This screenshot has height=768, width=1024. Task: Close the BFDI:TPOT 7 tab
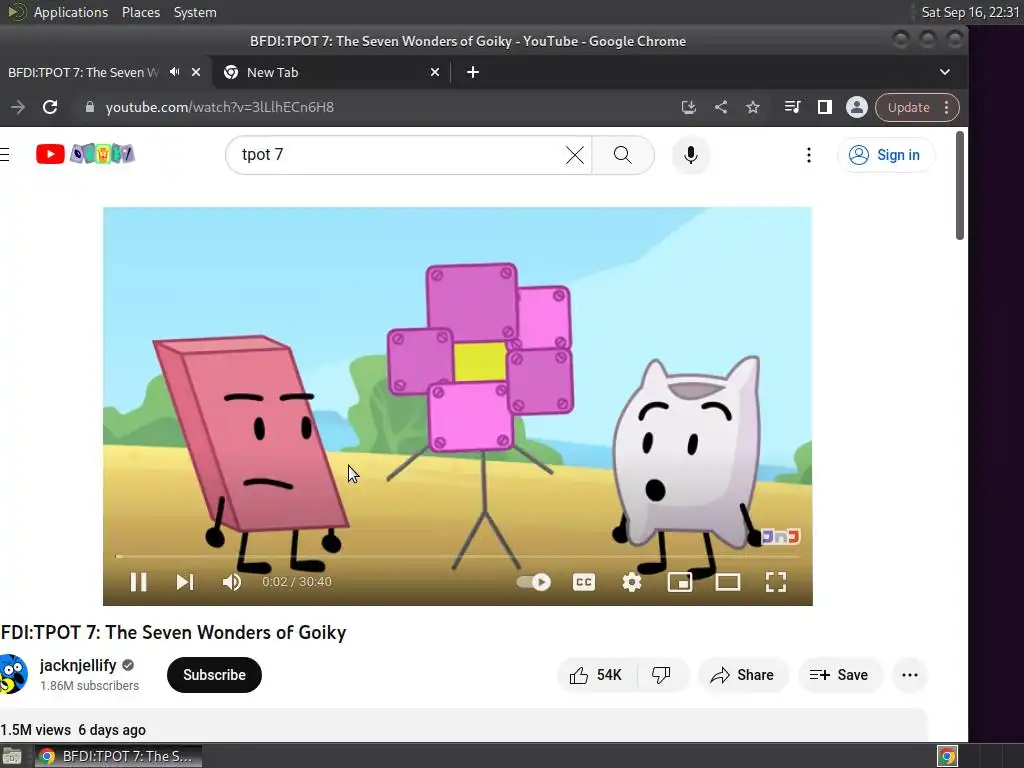[196, 72]
